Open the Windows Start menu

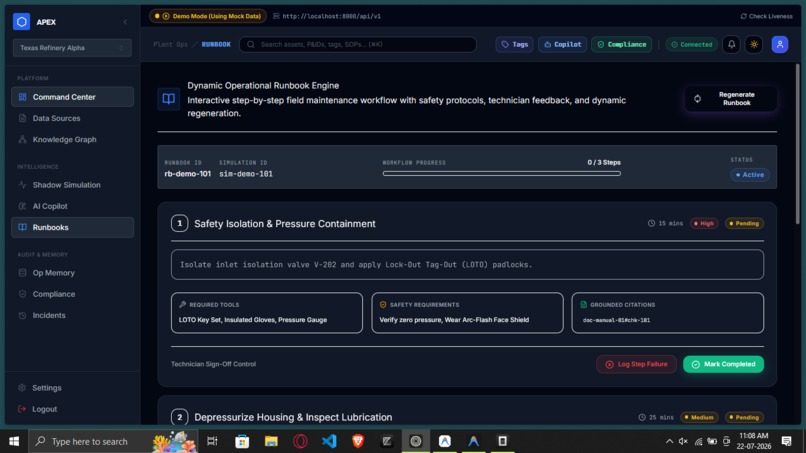pos(14,441)
